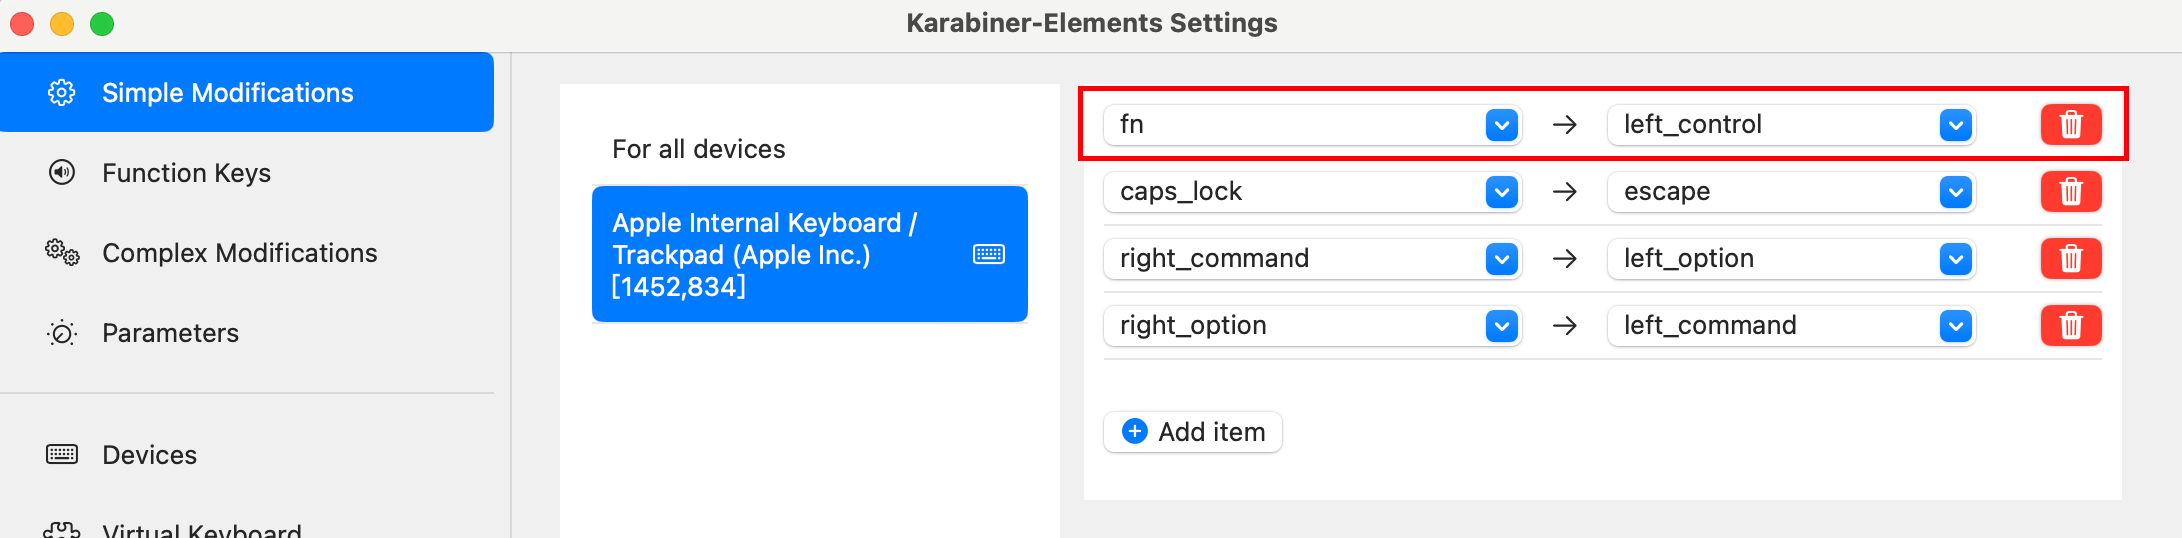Delete the caps_lock to escape mapping
The height and width of the screenshot is (538, 2182).
(x=2070, y=191)
